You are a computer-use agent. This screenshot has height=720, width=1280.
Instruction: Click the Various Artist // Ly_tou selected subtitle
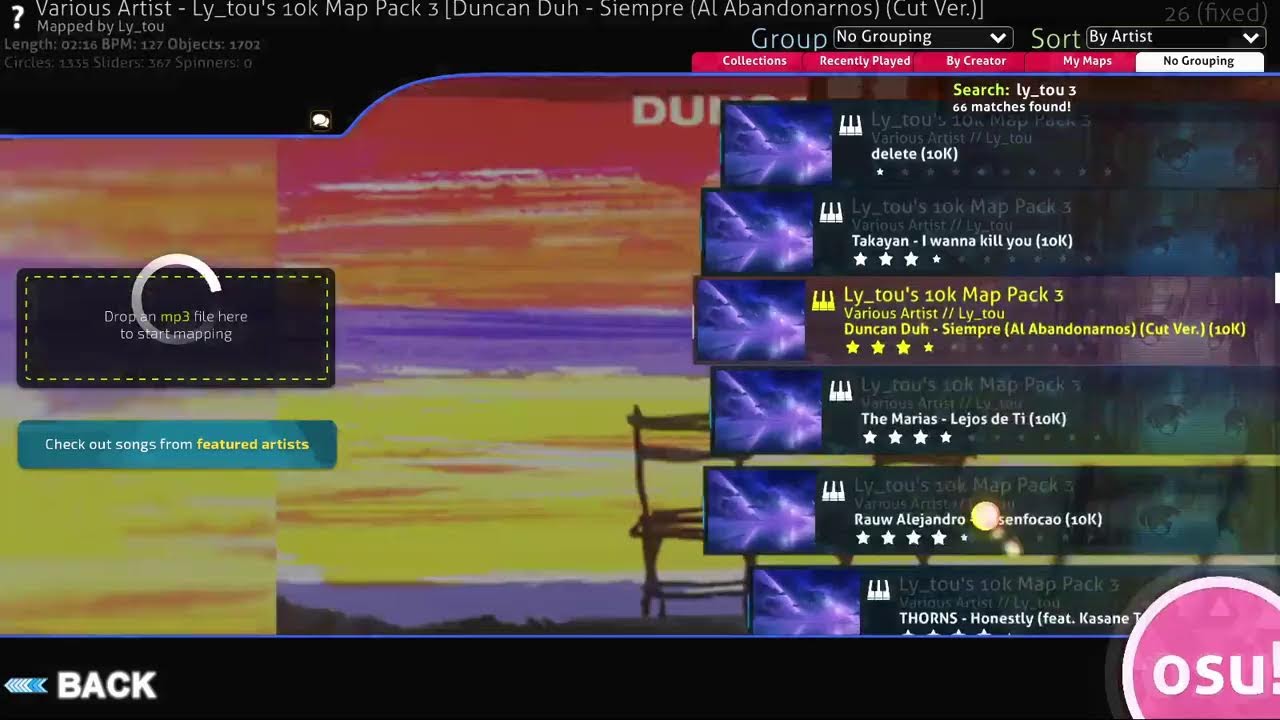pyautogui.click(x=924, y=314)
